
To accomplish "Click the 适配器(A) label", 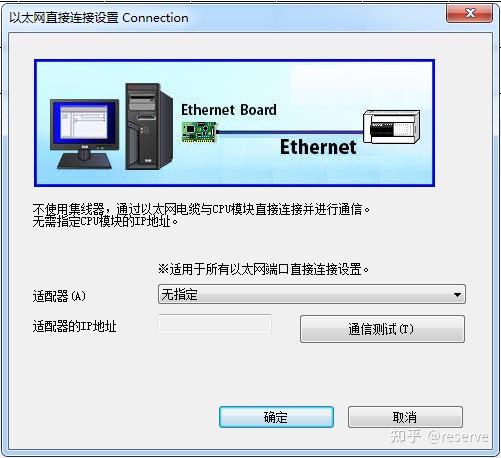I will pyautogui.click(x=59, y=296).
